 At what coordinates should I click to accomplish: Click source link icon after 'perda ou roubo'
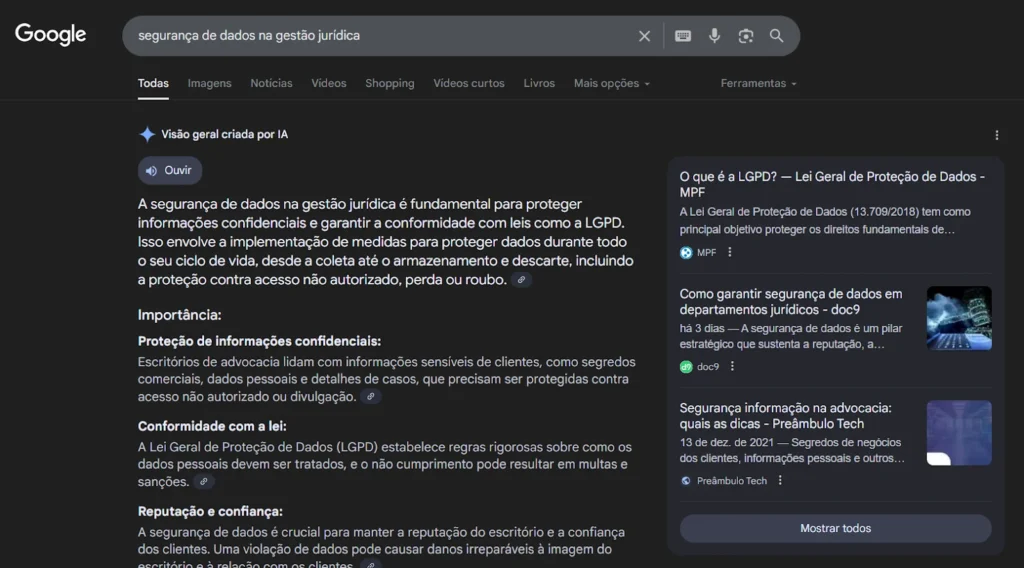pyautogui.click(x=521, y=280)
